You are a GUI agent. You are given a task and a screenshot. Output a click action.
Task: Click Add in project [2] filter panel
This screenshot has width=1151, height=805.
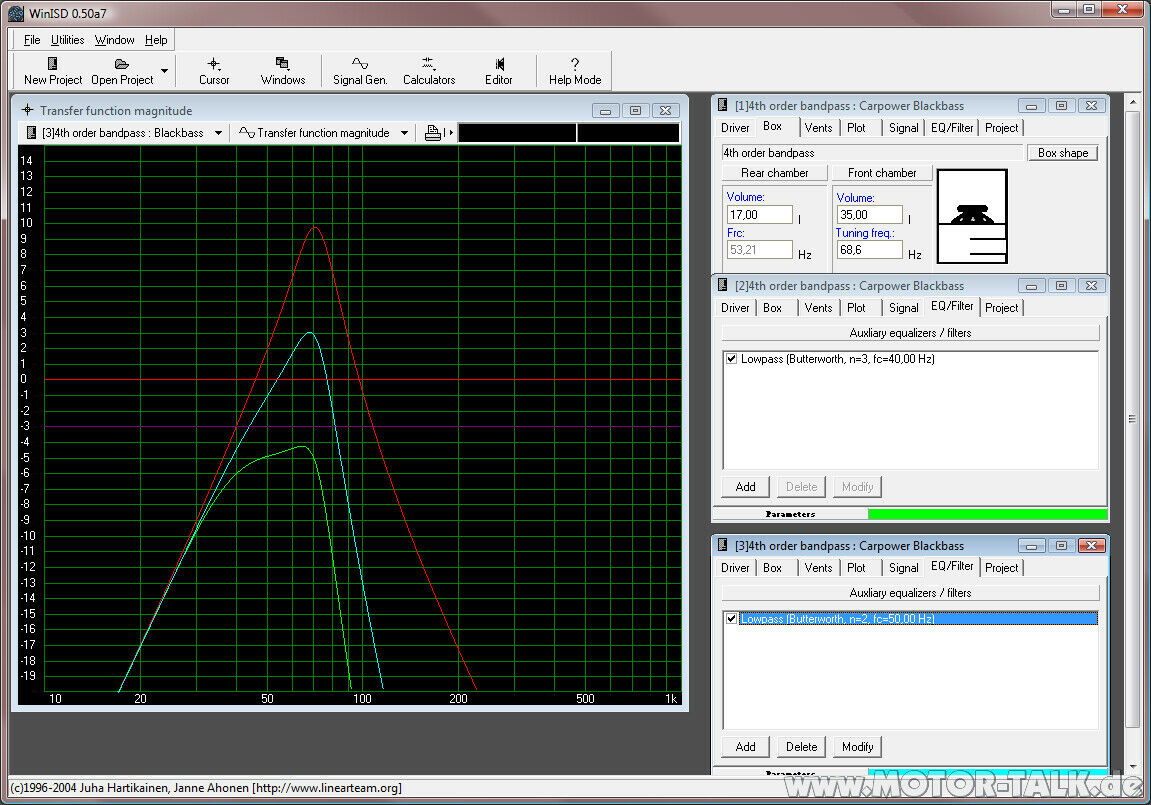pos(745,487)
